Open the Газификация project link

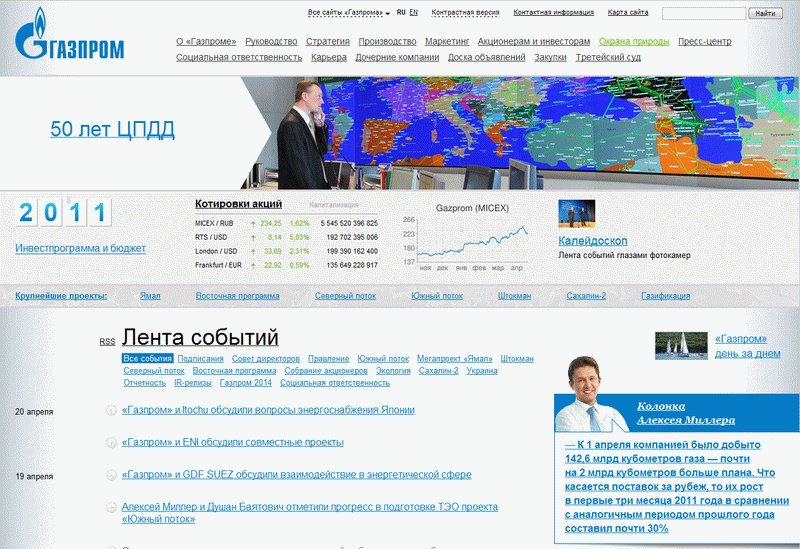666,296
